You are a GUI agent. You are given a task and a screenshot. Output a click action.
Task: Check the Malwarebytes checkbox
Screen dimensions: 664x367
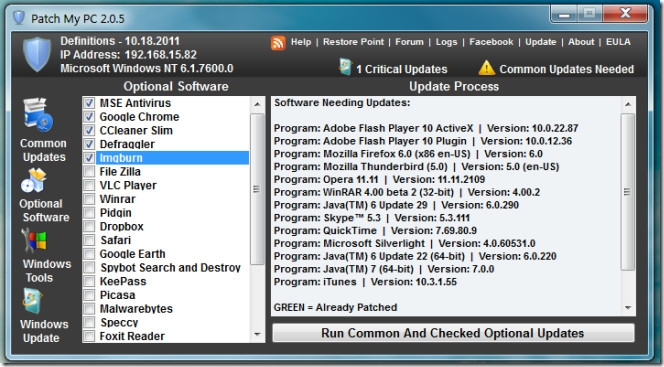[x=89, y=309]
